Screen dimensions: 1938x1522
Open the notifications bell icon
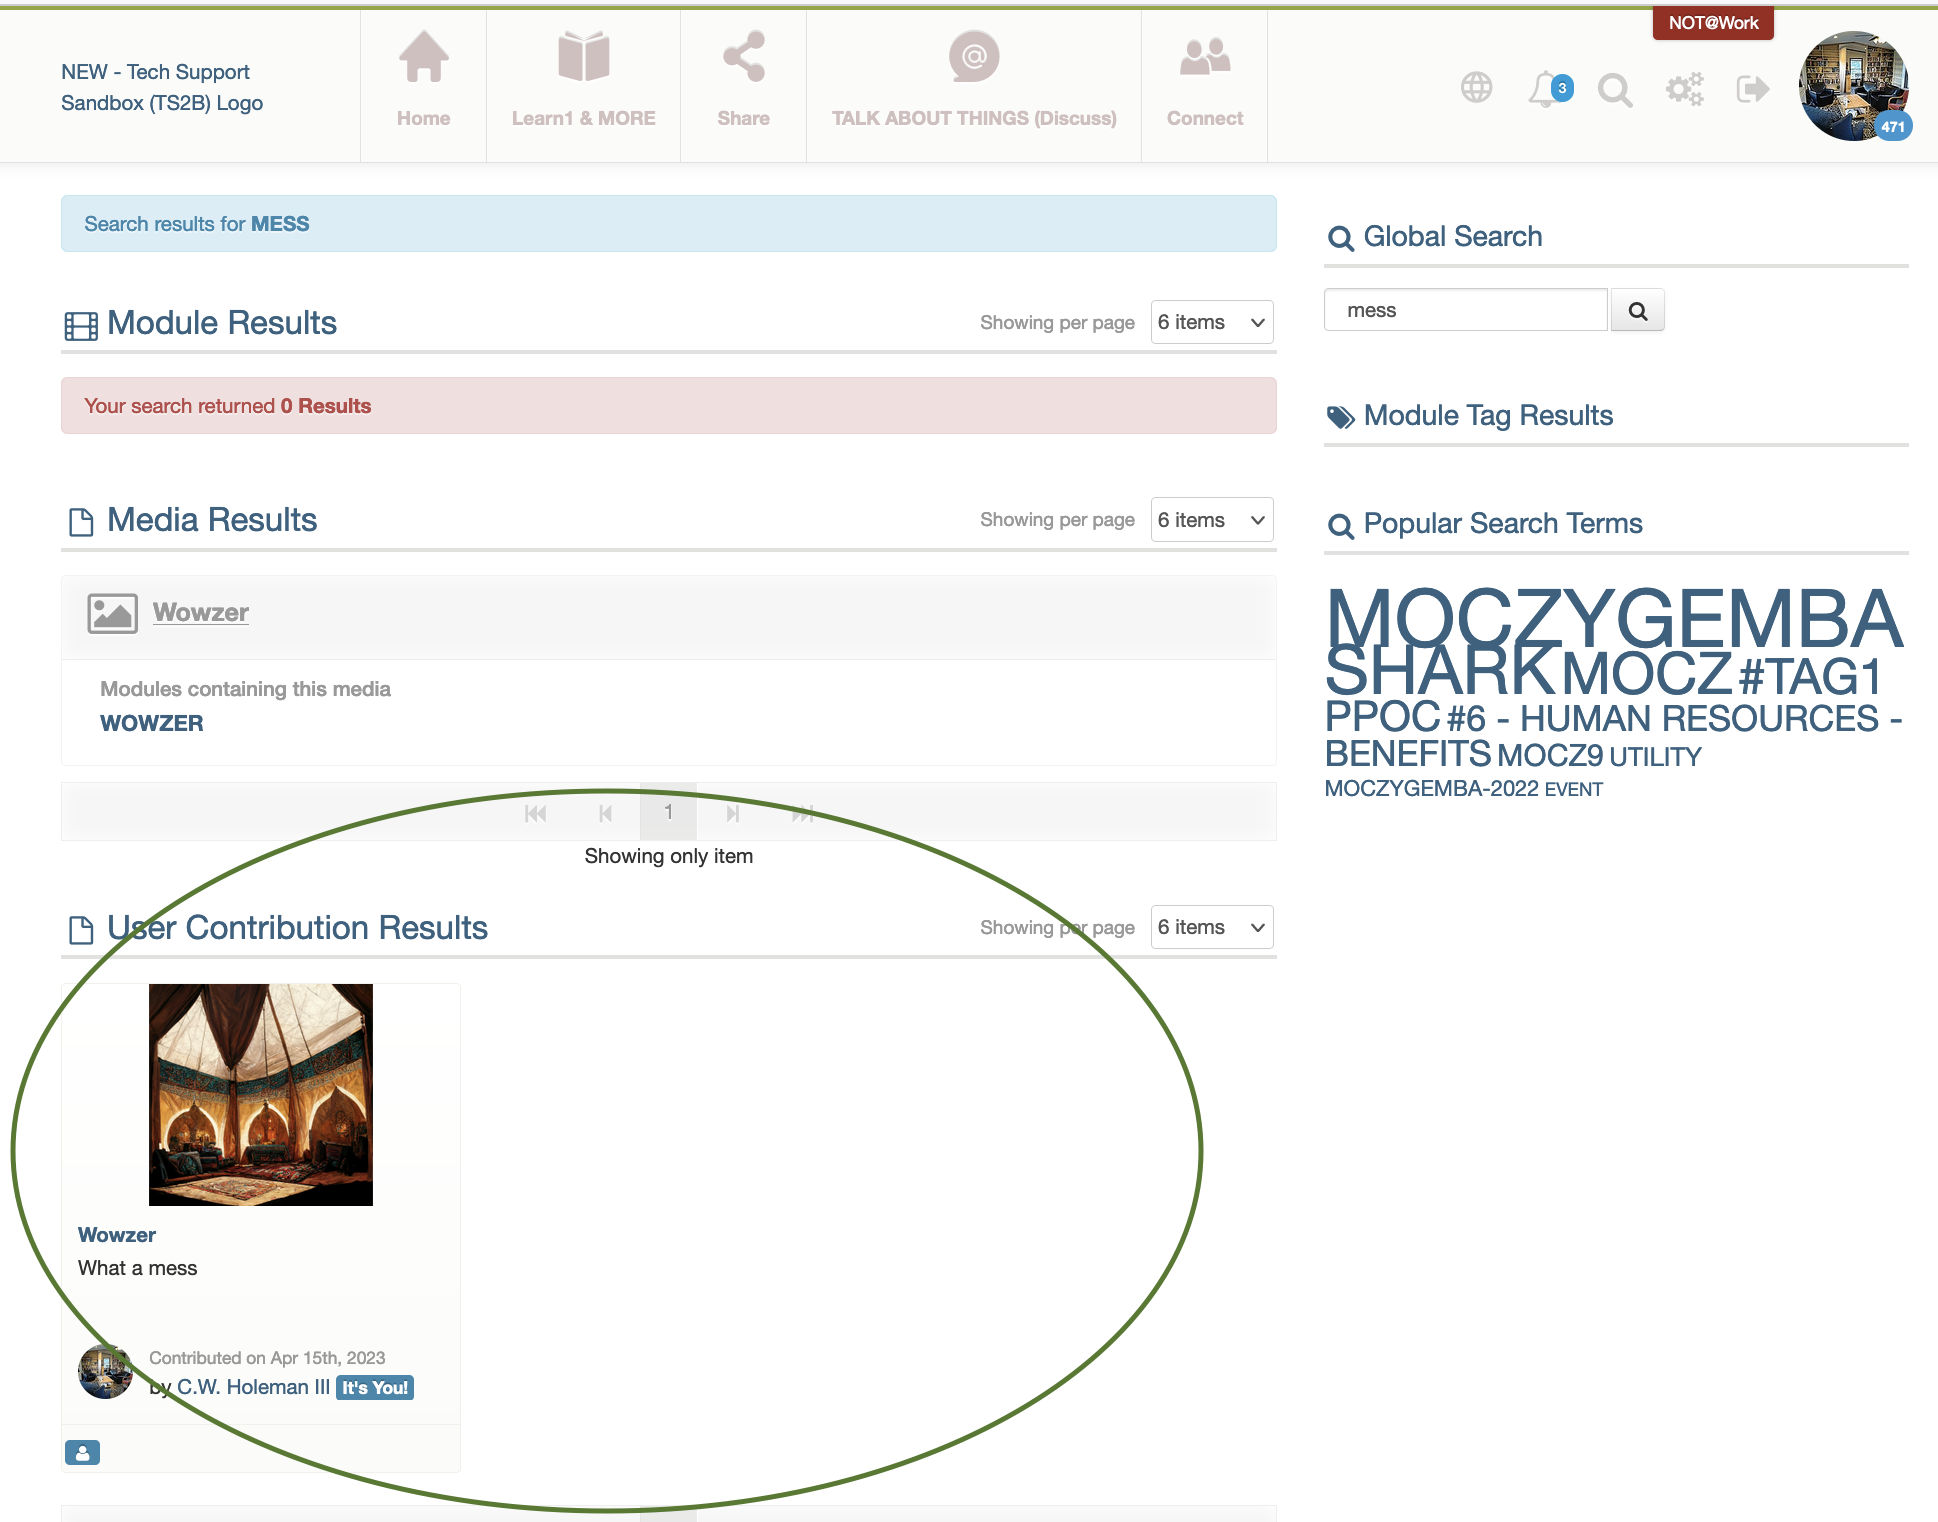coord(1545,89)
